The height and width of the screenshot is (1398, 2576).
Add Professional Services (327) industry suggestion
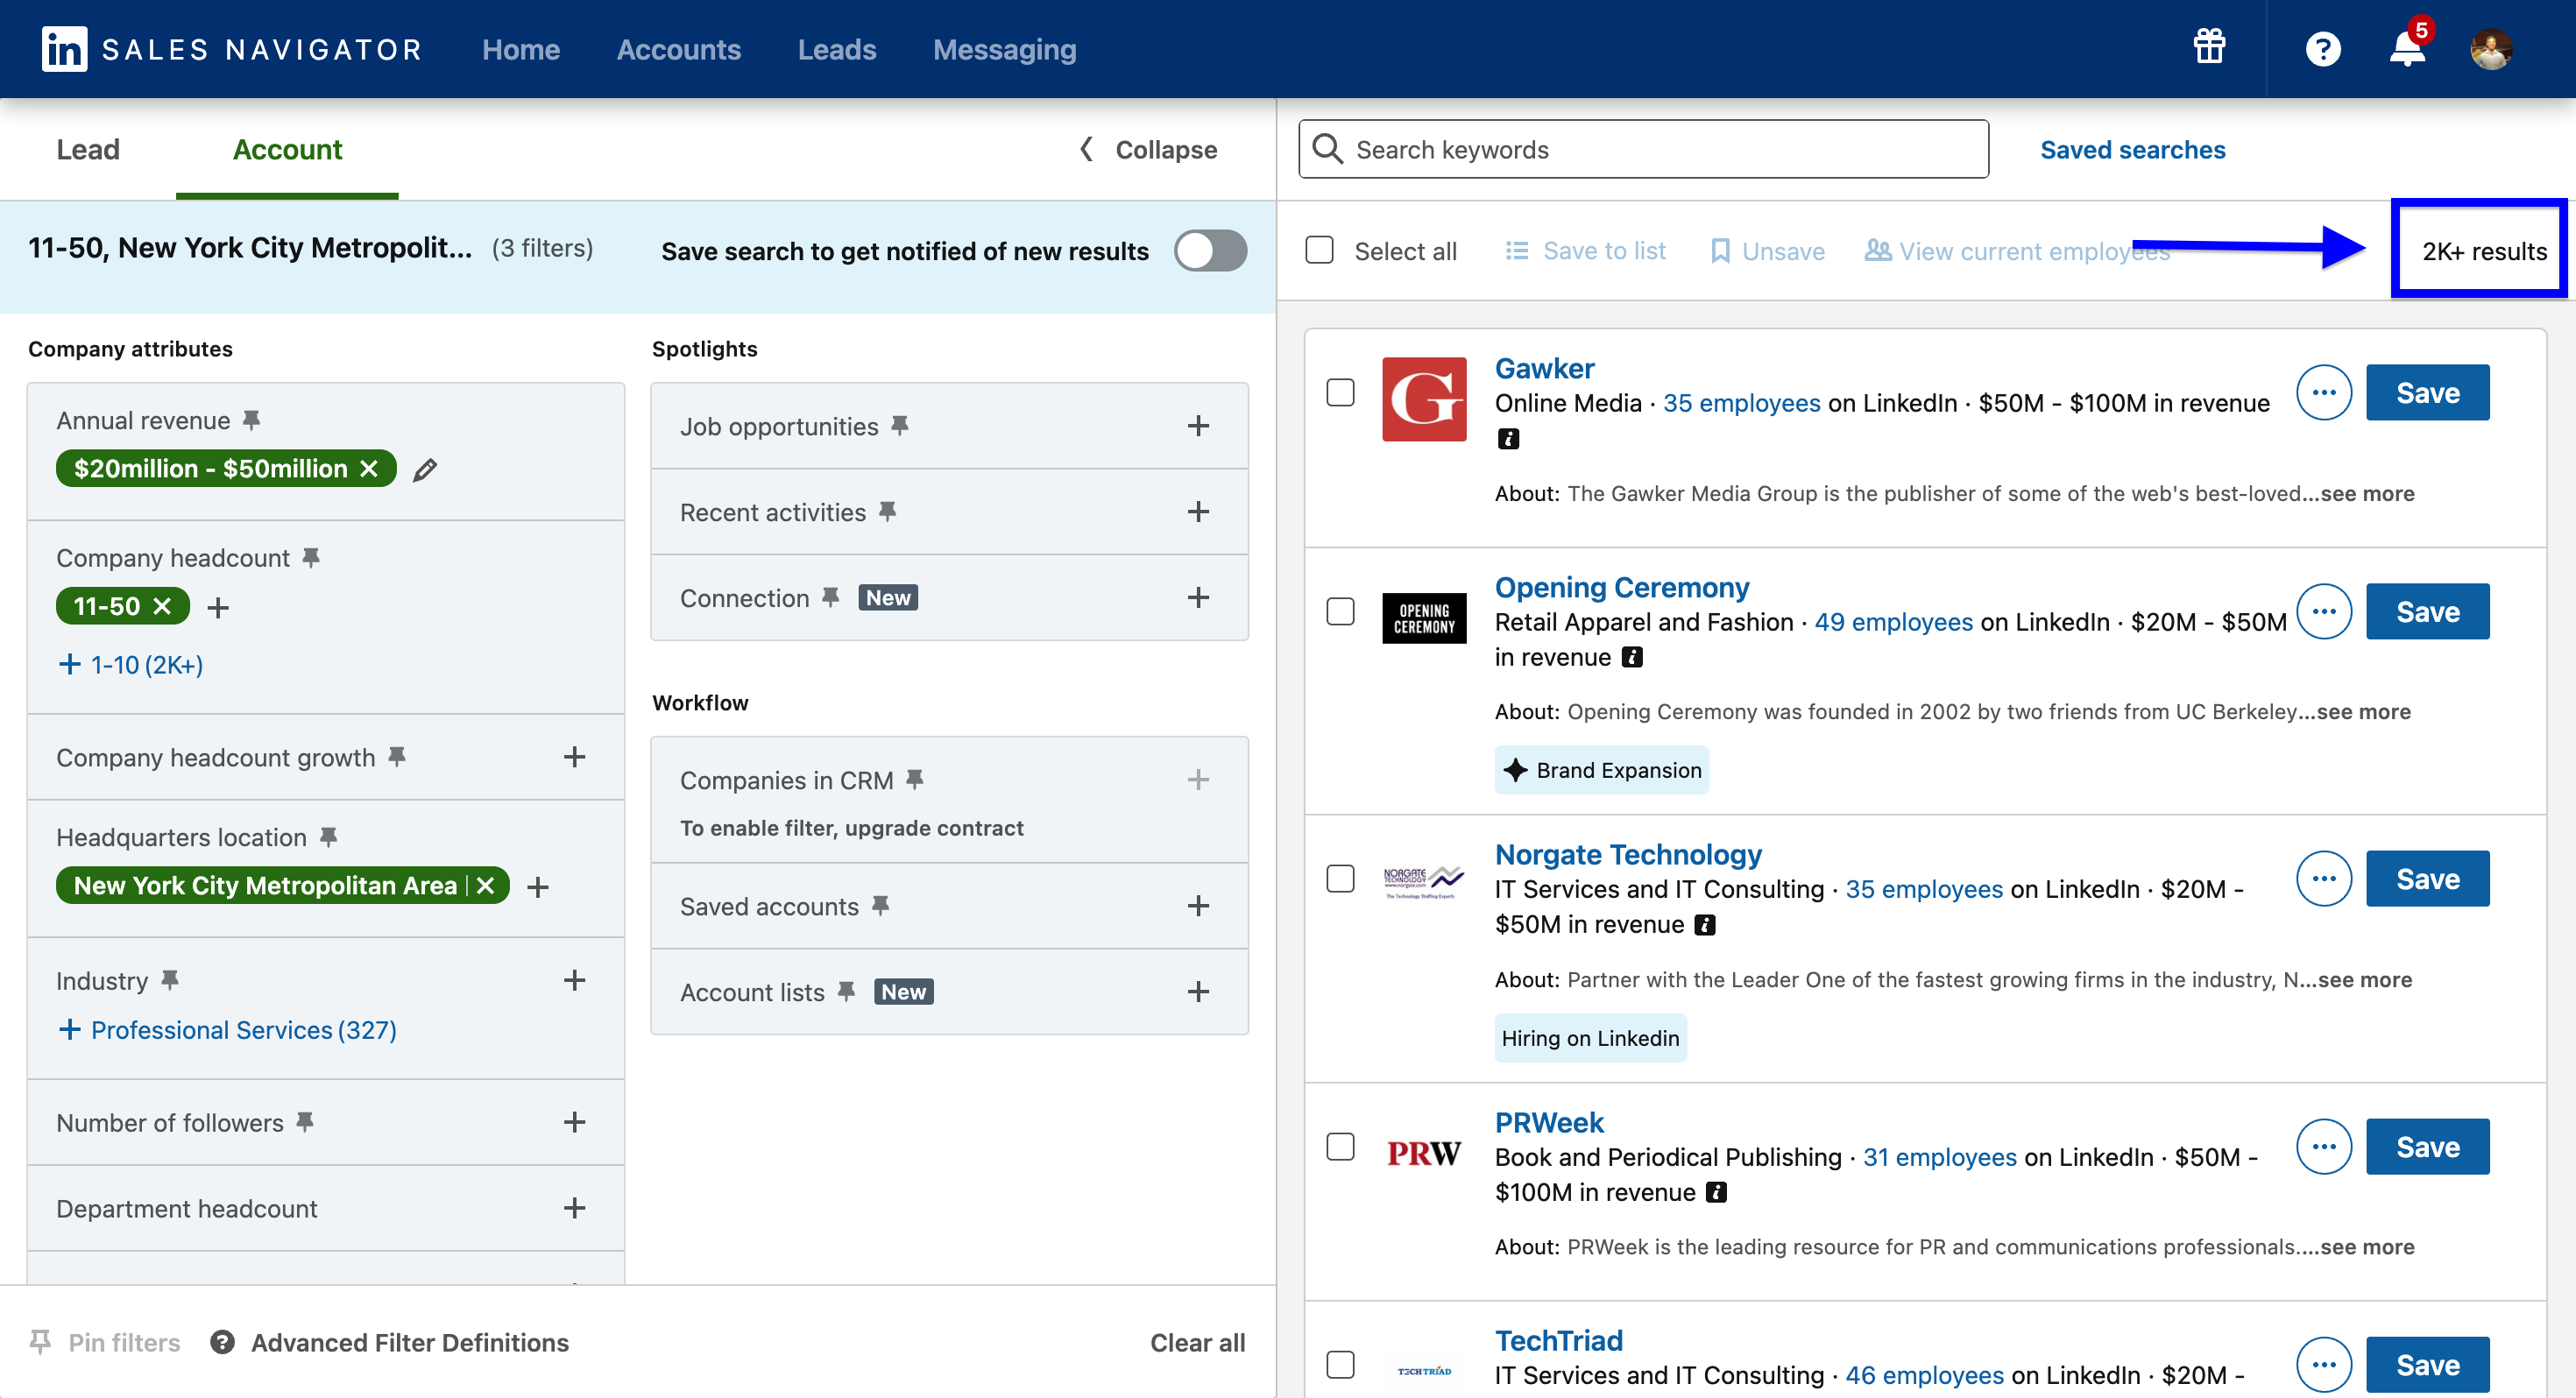(228, 1029)
